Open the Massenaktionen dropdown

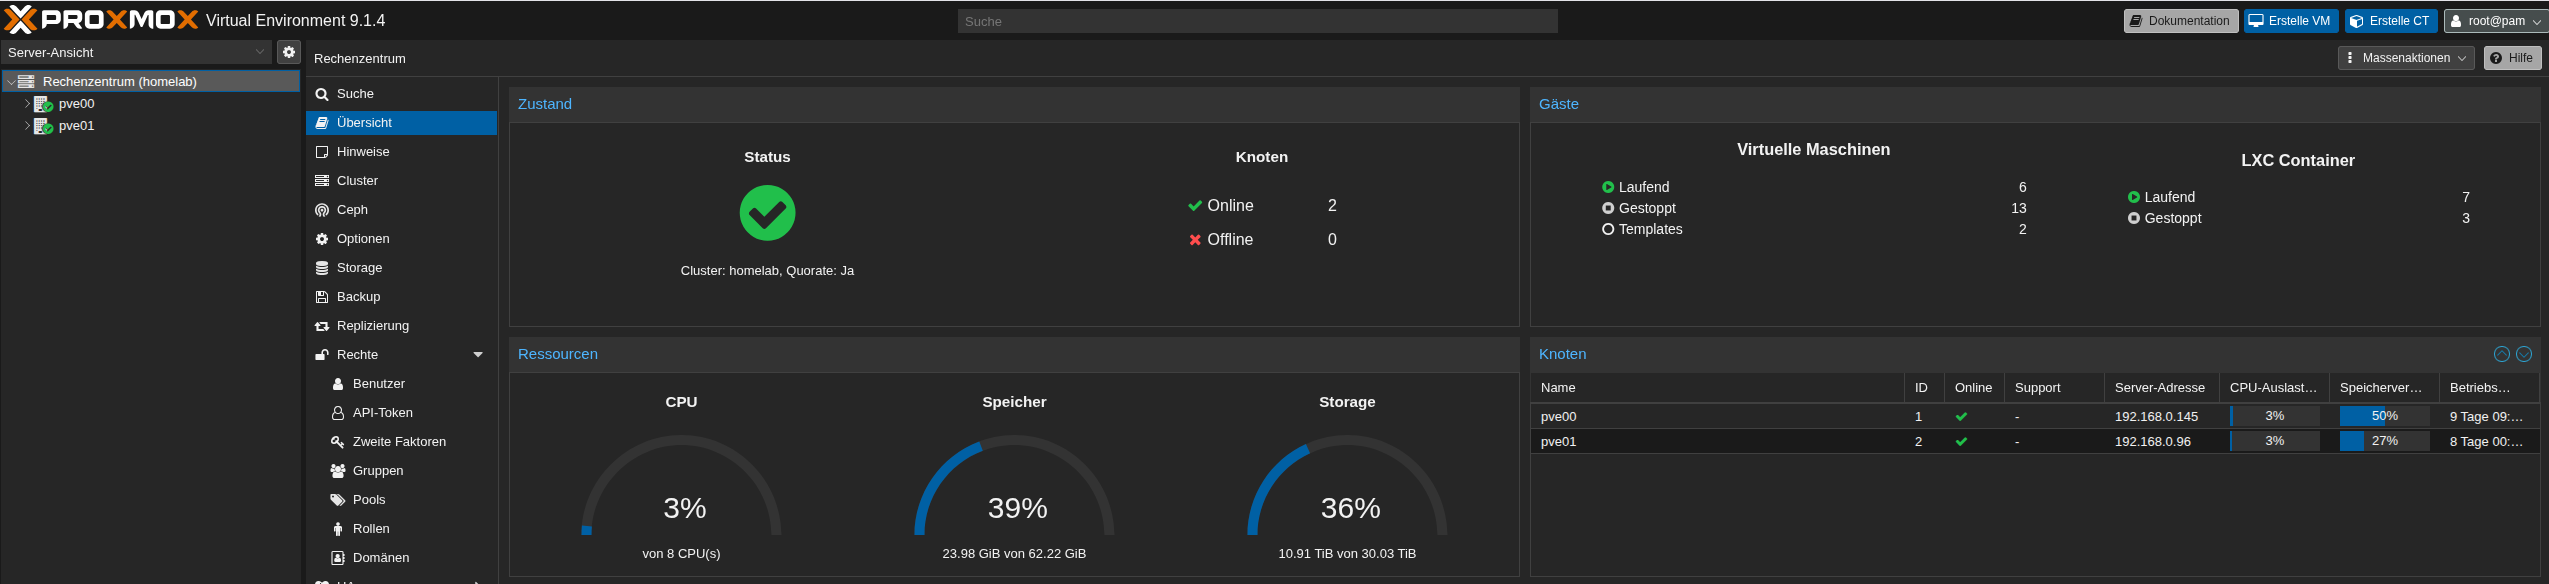pyautogui.click(x=2406, y=58)
